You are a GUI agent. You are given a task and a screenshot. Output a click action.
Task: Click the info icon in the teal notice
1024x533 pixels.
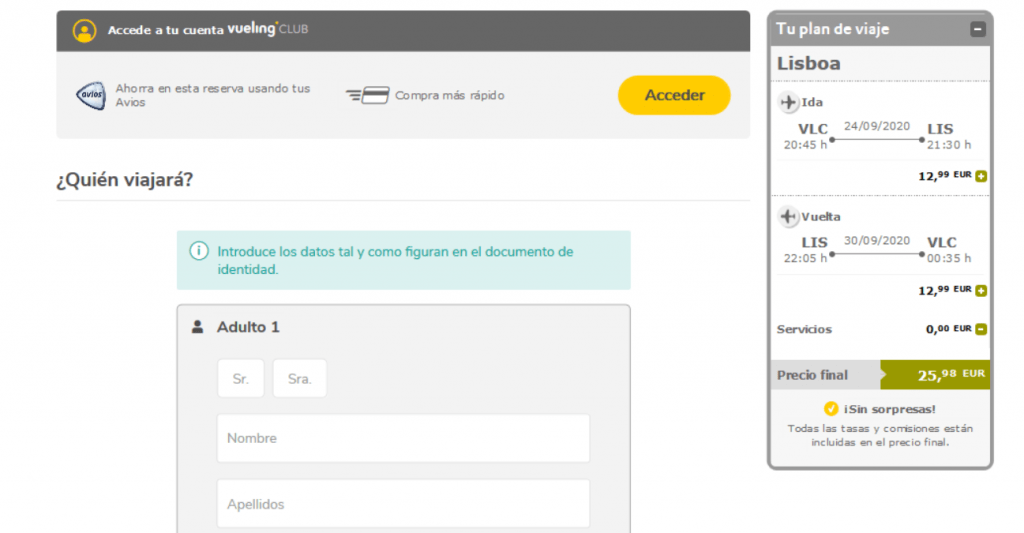click(199, 251)
